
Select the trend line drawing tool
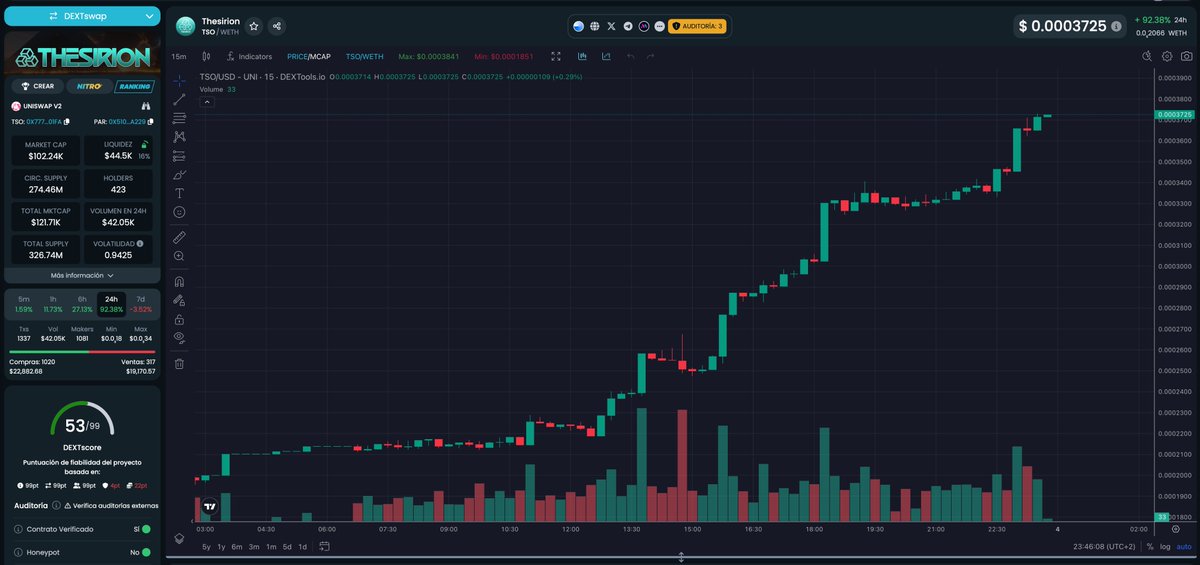click(x=179, y=99)
